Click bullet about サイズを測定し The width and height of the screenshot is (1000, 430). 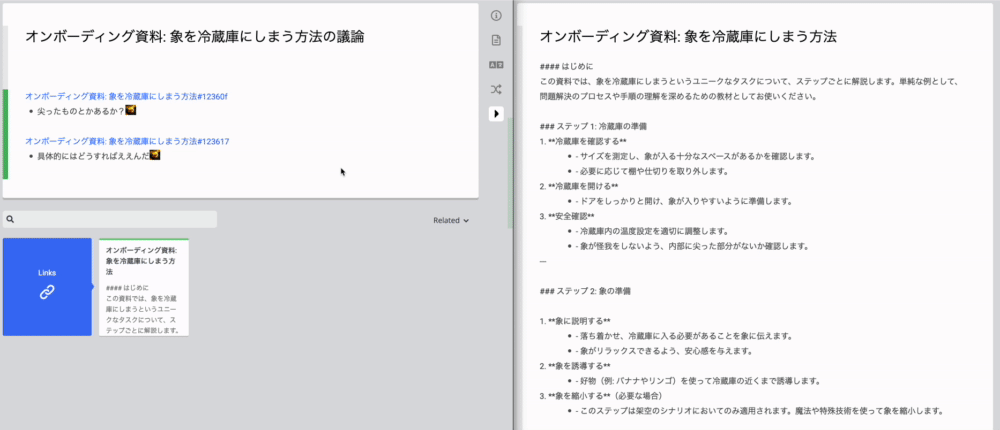pos(695,156)
